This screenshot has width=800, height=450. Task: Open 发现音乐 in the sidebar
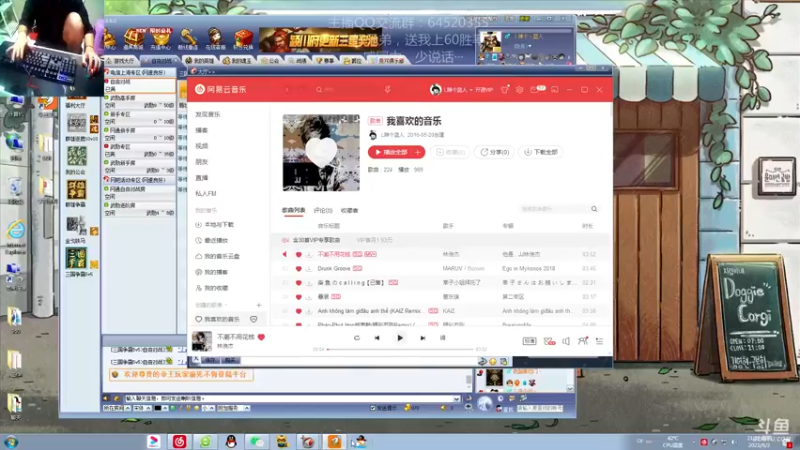click(x=208, y=114)
